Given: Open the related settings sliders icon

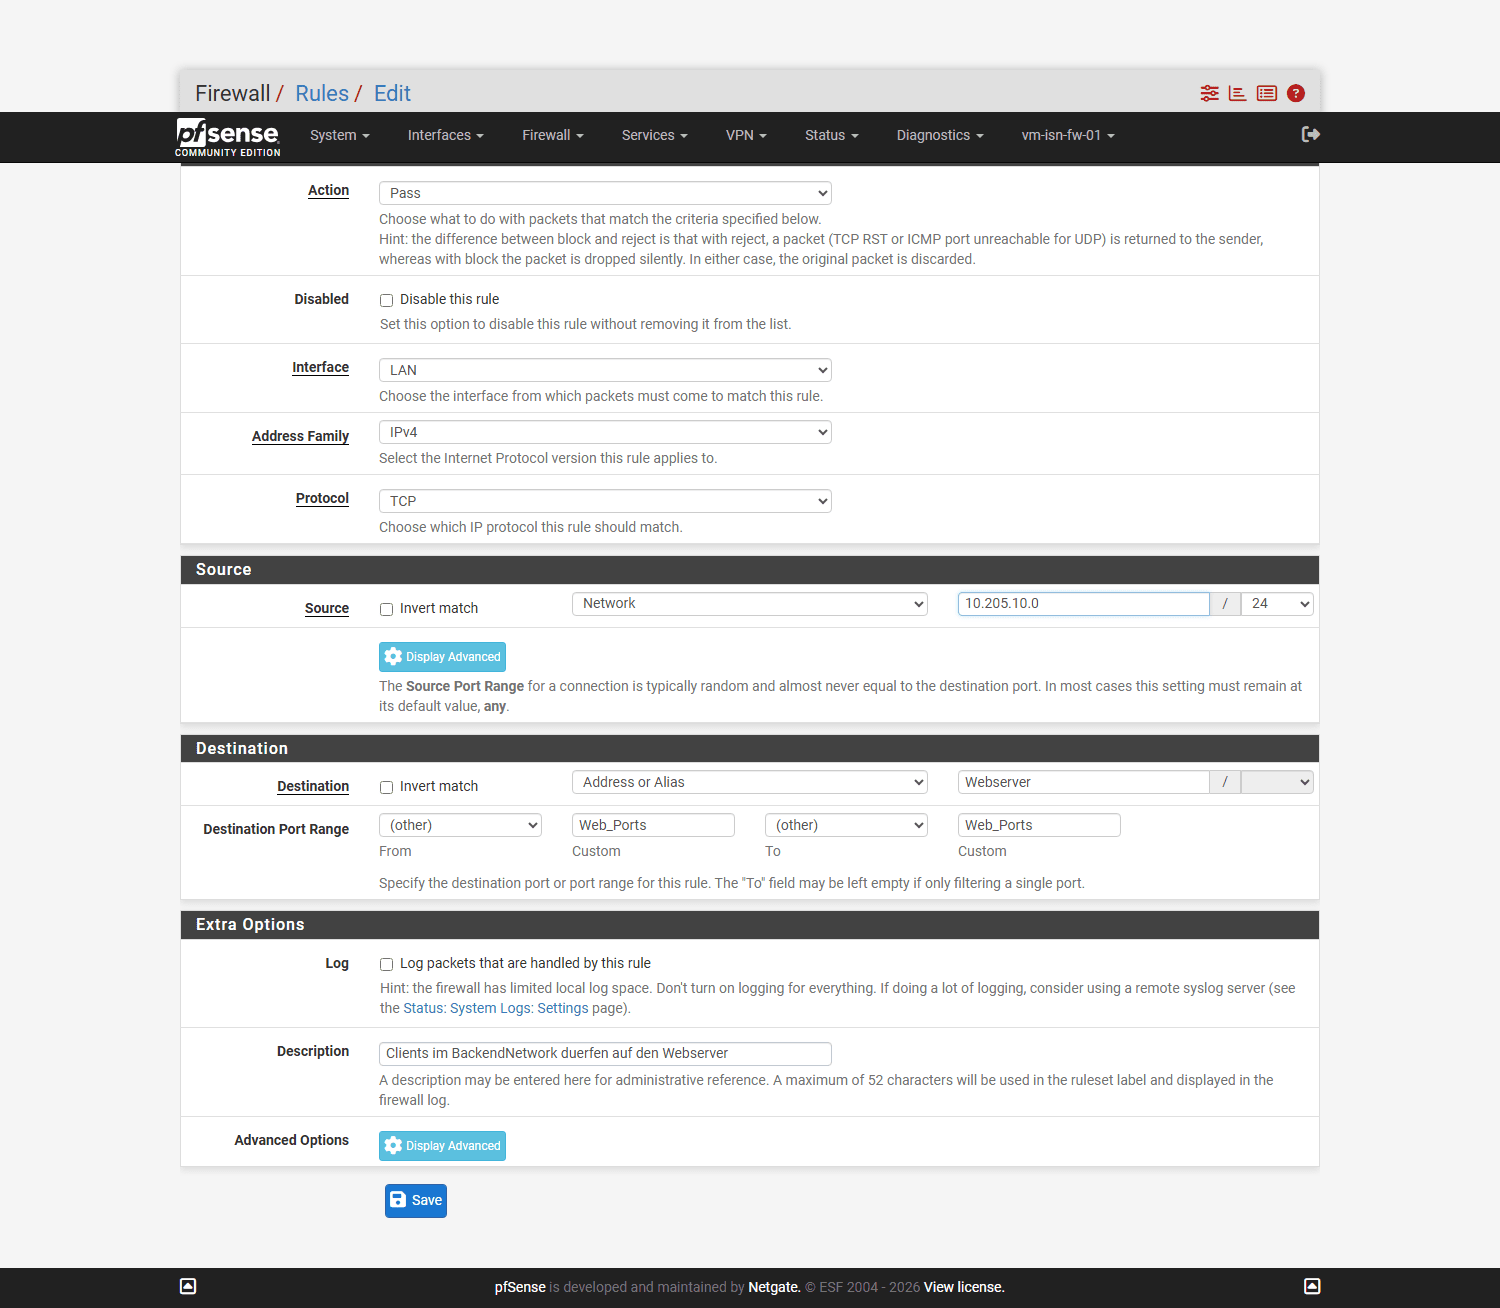Looking at the screenshot, I should coord(1210,93).
